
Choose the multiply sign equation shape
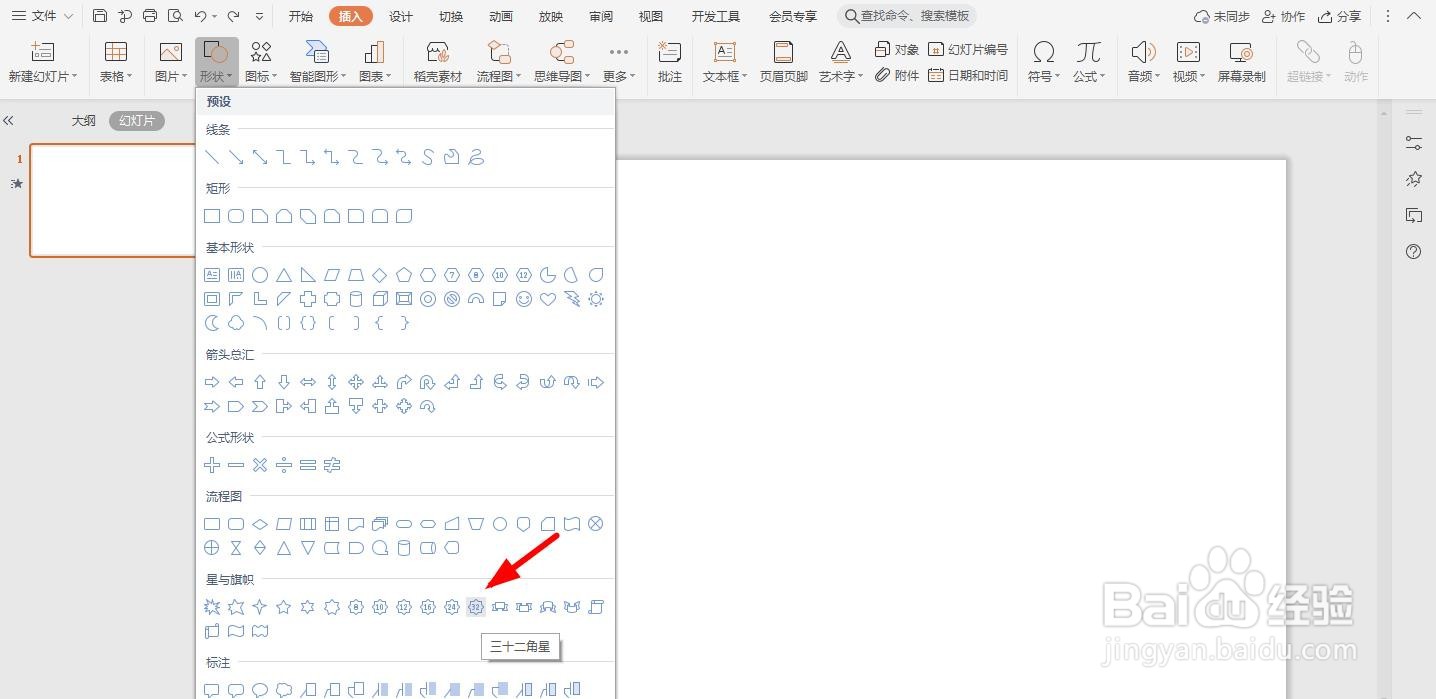(x=260, y=465)
